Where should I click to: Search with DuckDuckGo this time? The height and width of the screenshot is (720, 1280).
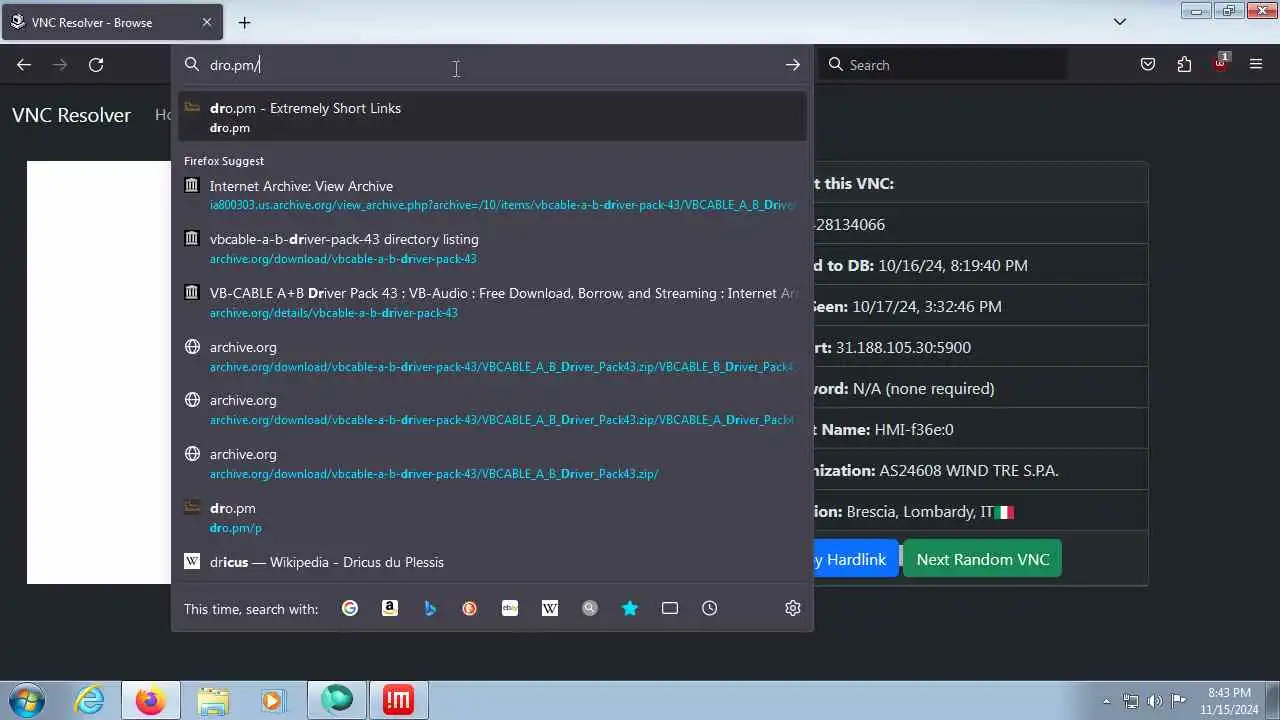pos(470,608)
